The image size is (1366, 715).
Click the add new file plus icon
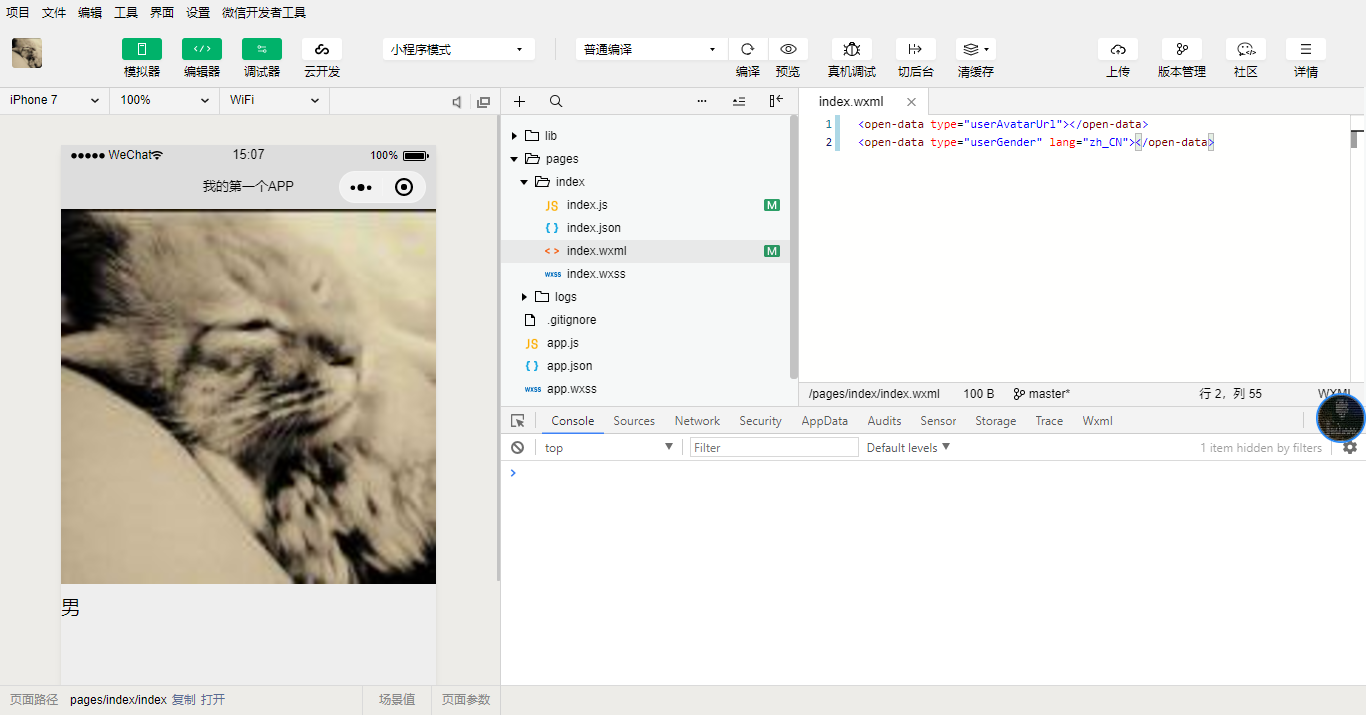[519, 101]
